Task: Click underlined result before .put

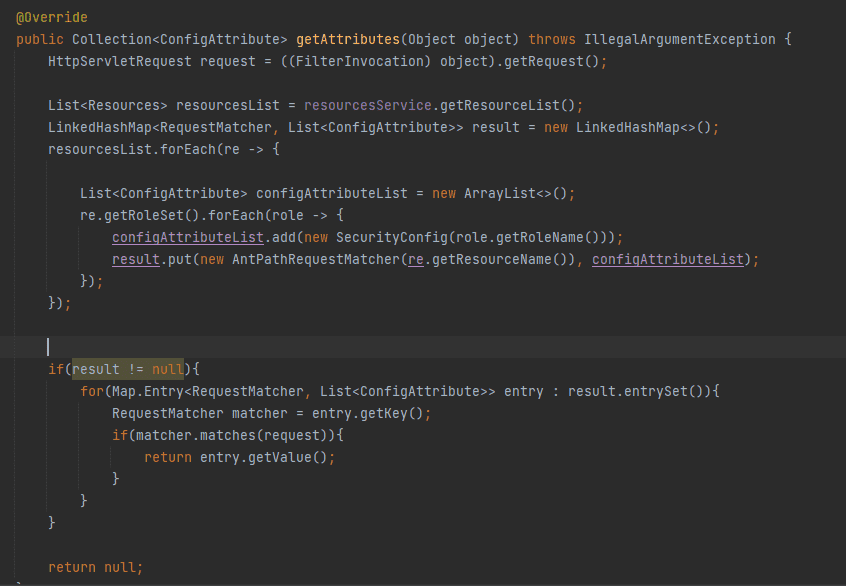Action: point(136,260)
